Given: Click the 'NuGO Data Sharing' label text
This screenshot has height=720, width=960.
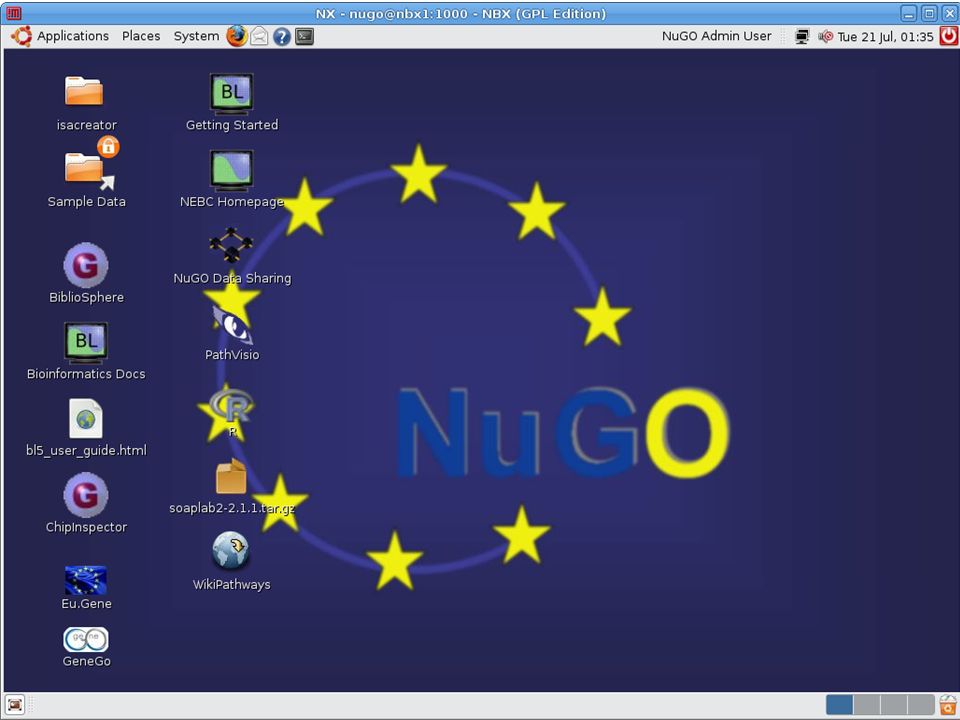Looking at the screenshot, I should coord(232,278).
